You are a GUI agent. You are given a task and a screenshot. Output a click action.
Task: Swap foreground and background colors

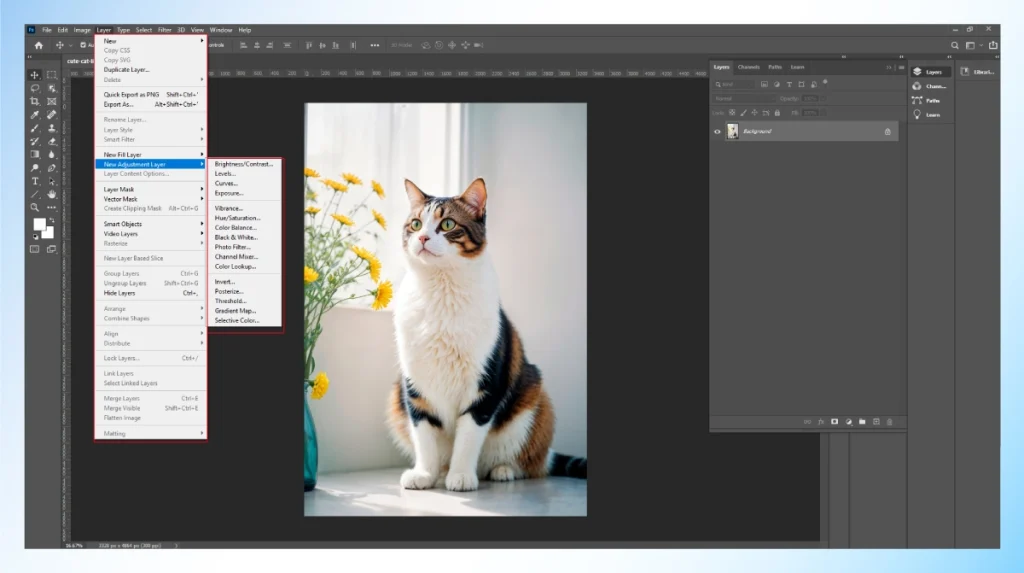coord(52,220)
